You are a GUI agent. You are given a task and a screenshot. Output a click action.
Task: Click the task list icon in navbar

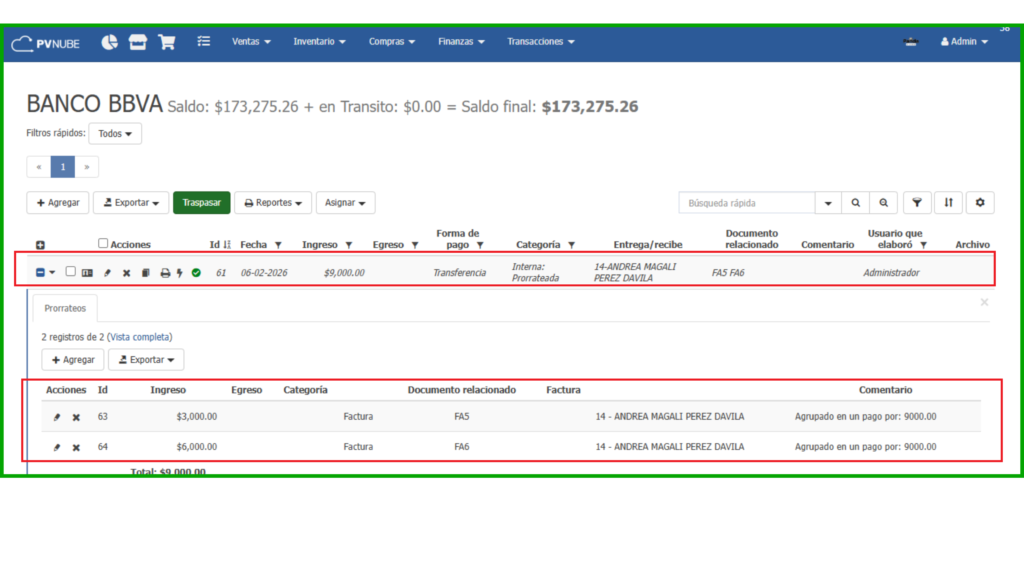[x=204, y=42]
